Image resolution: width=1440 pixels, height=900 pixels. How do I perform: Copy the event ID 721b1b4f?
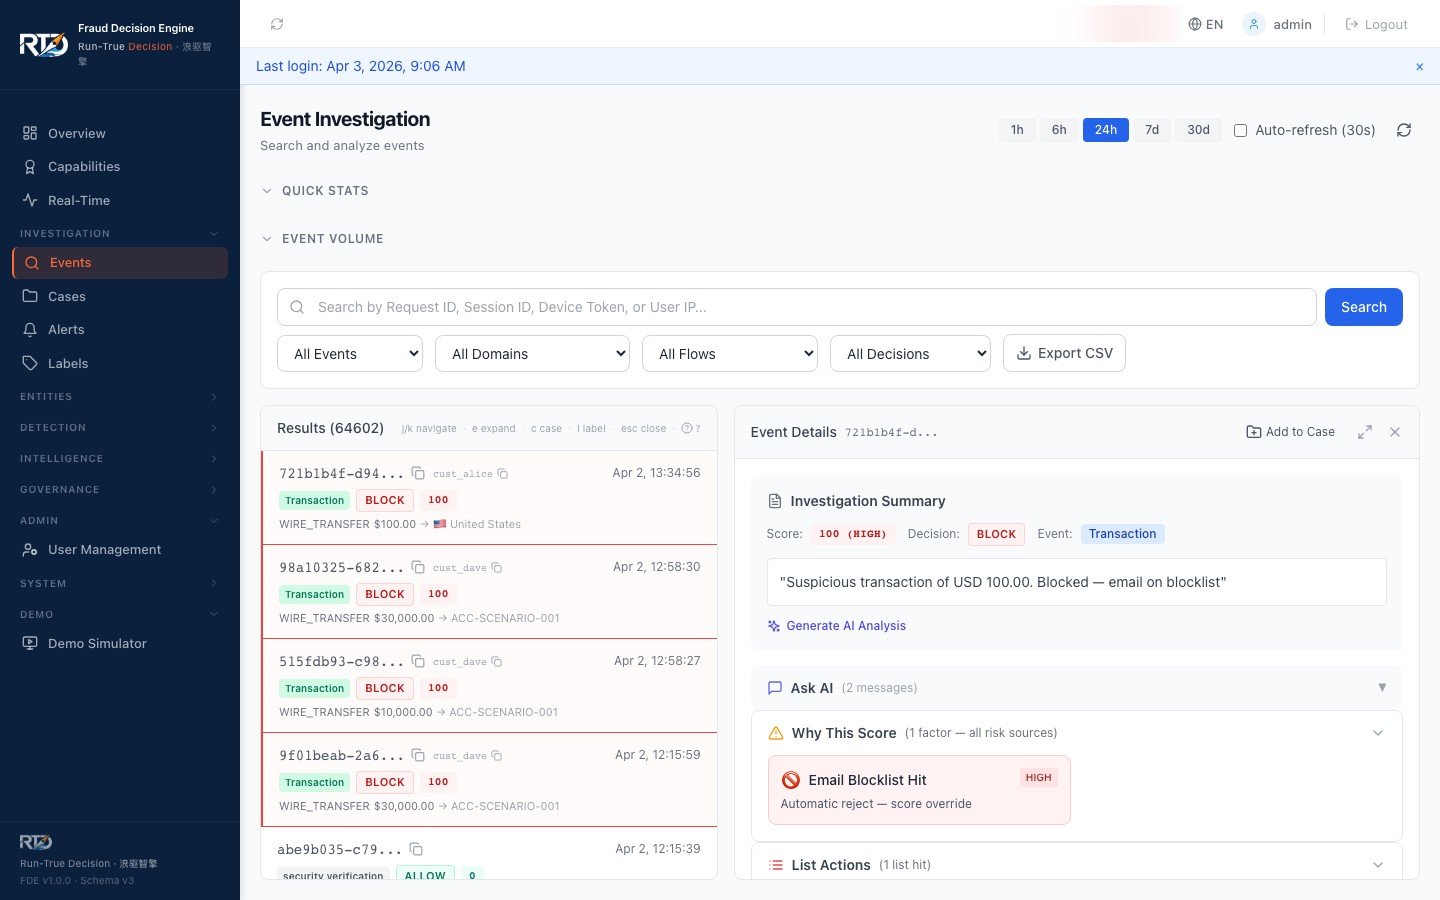point(416,473)
